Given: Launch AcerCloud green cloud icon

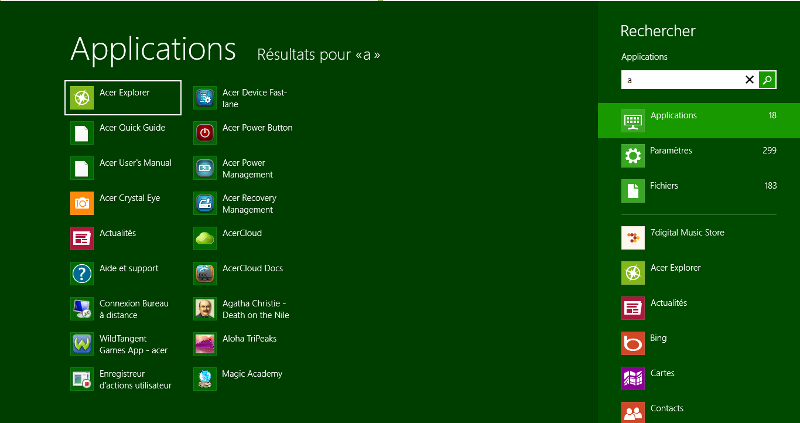Looking at the screenshot, I should point(205,238).
